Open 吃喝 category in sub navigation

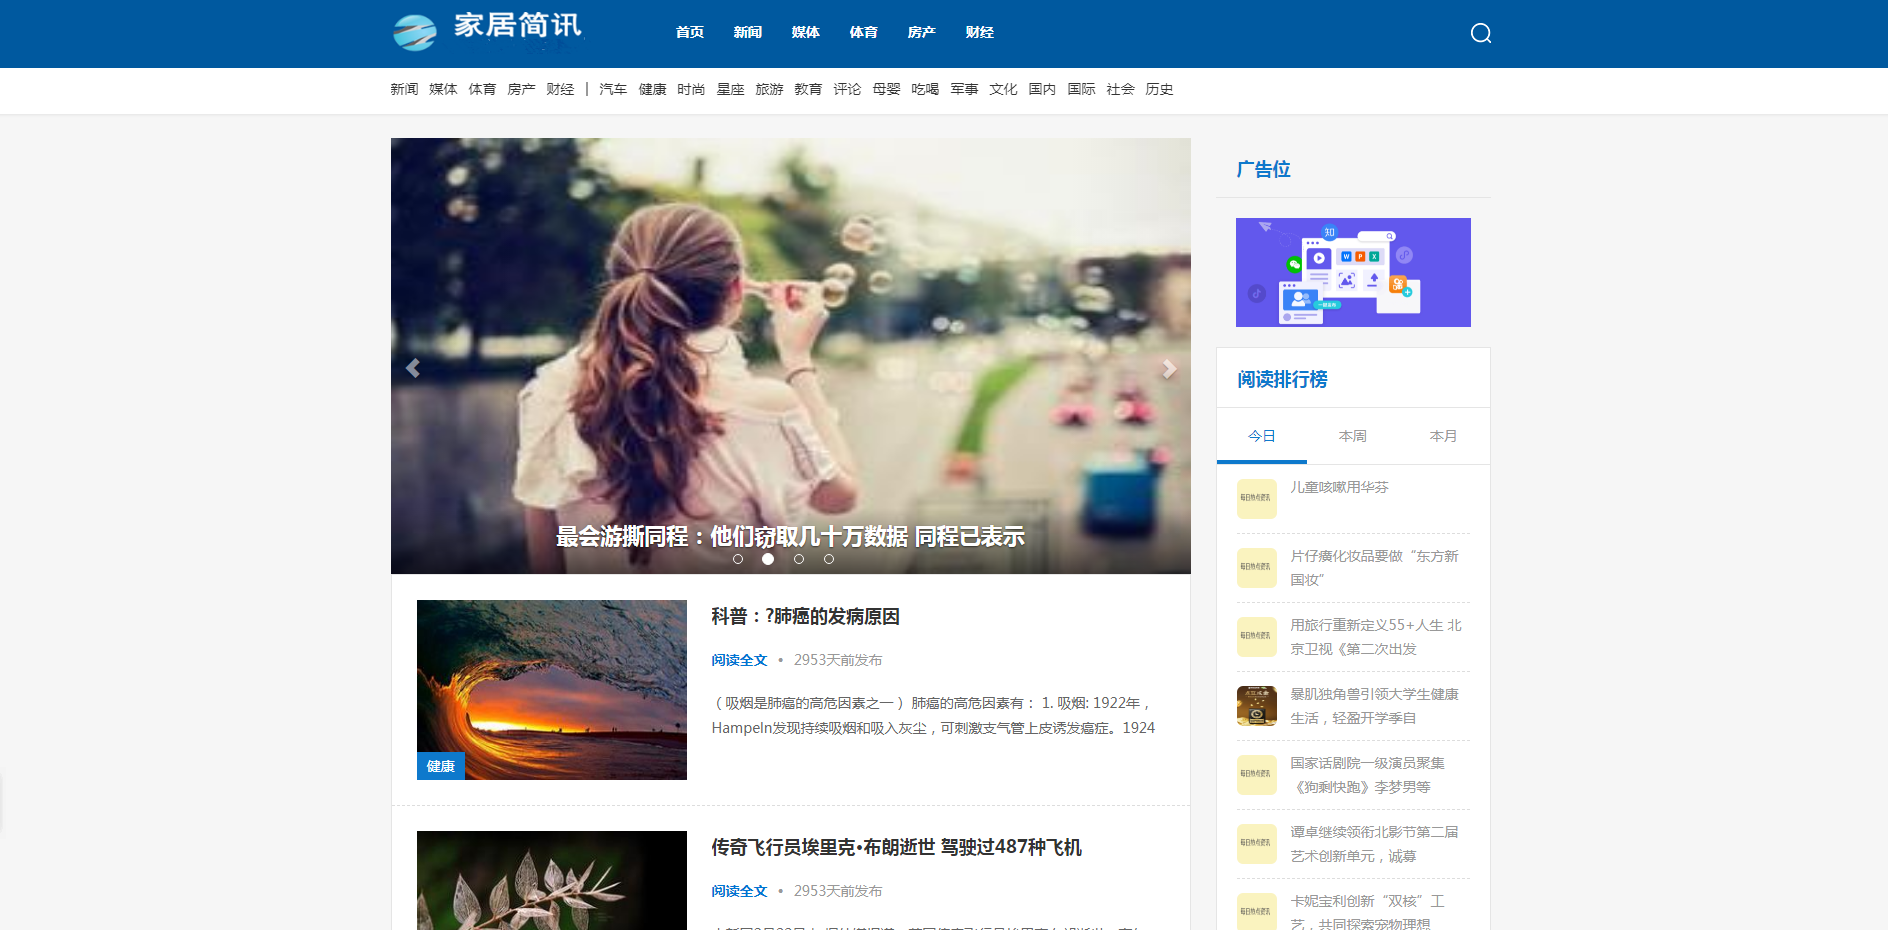point(925,89)
